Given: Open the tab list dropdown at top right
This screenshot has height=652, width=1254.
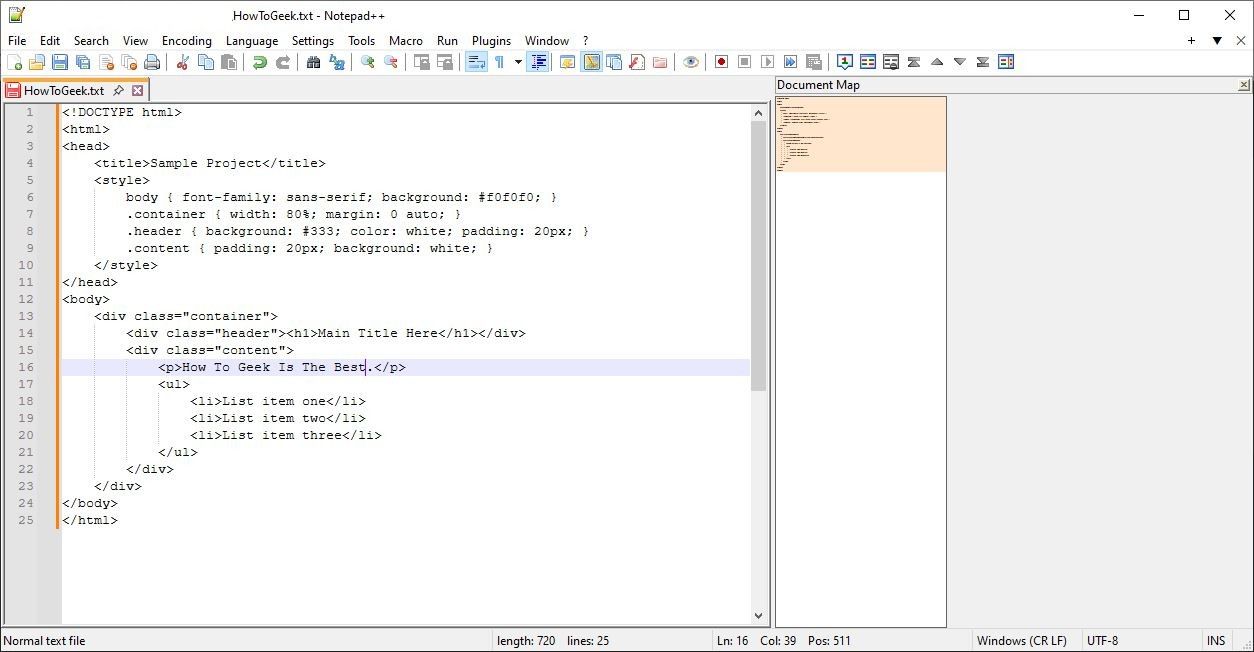Looking at the screenshot, I should 1216,41.
